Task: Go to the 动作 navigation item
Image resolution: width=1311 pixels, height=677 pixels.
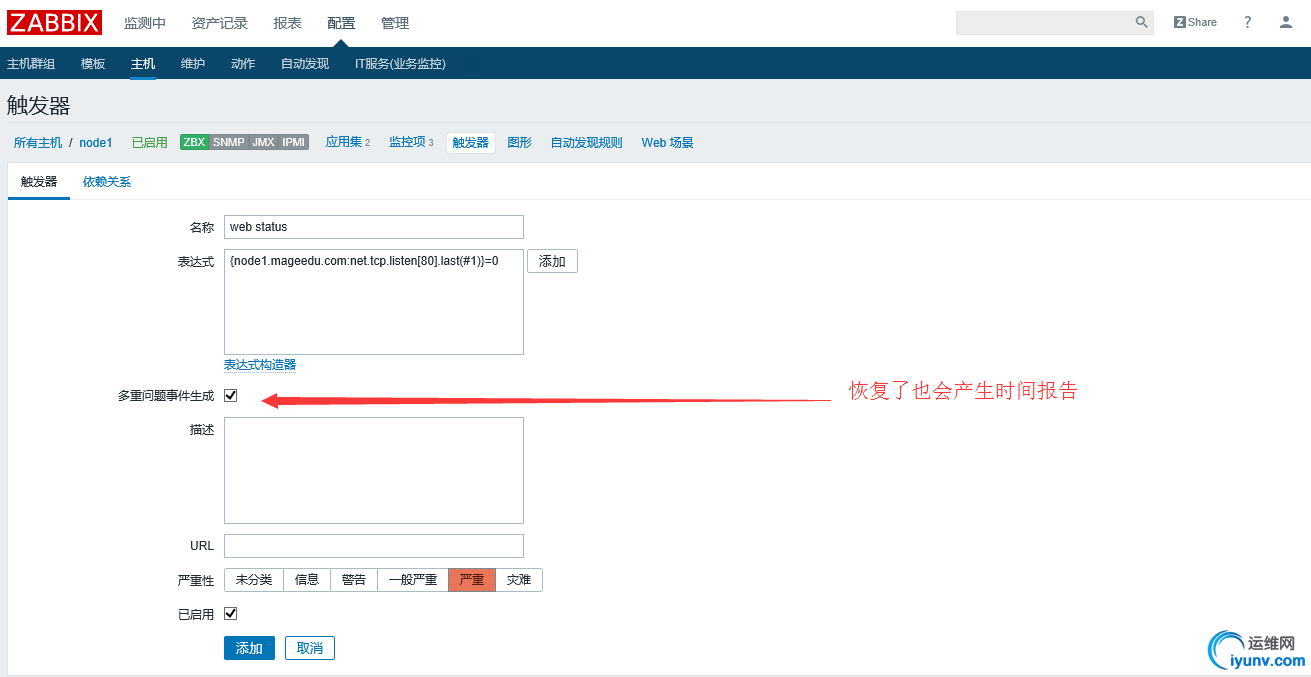Action: click(x=242, y=62)
